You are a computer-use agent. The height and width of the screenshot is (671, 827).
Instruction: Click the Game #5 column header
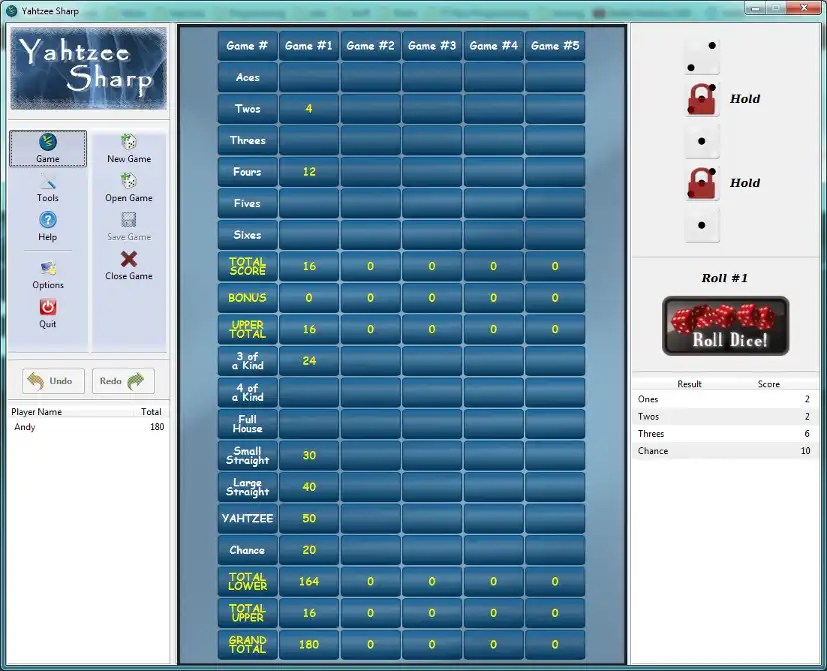[x=555, y=46]
